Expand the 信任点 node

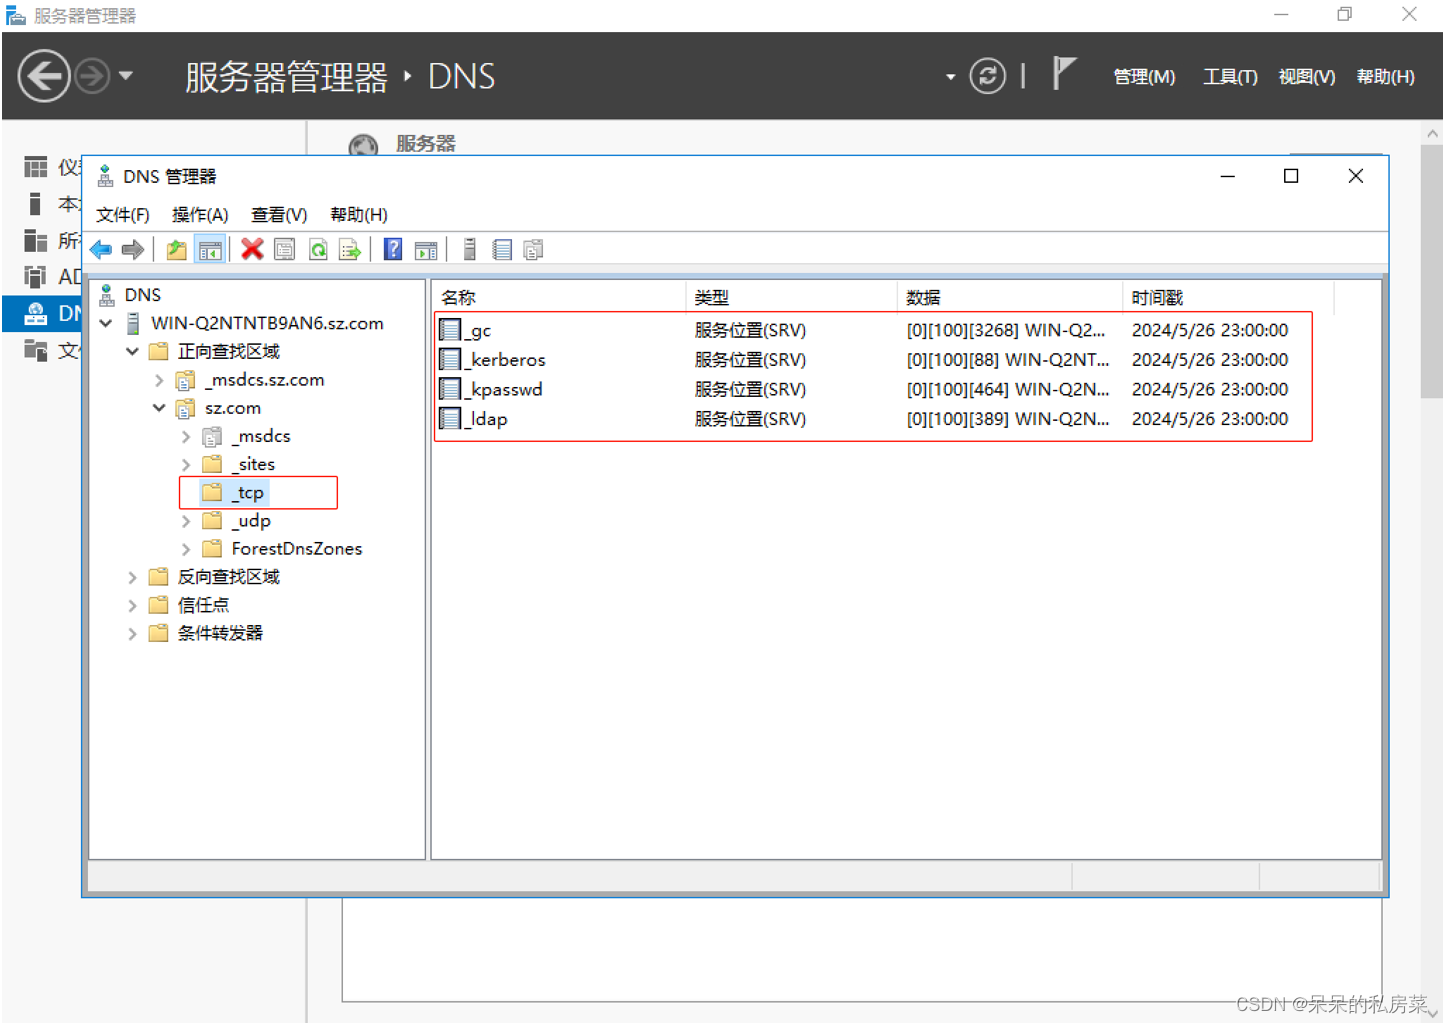click(132, 605)
